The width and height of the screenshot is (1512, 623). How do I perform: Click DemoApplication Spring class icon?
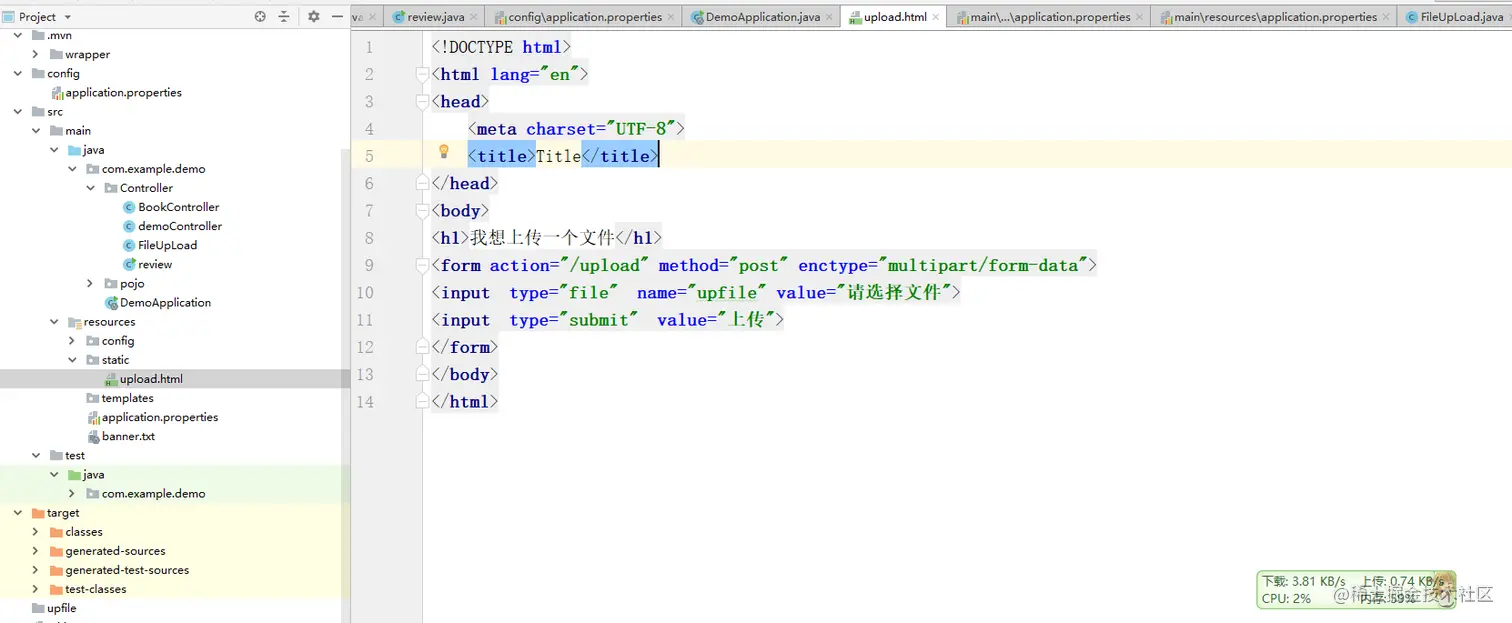[111, 302]
